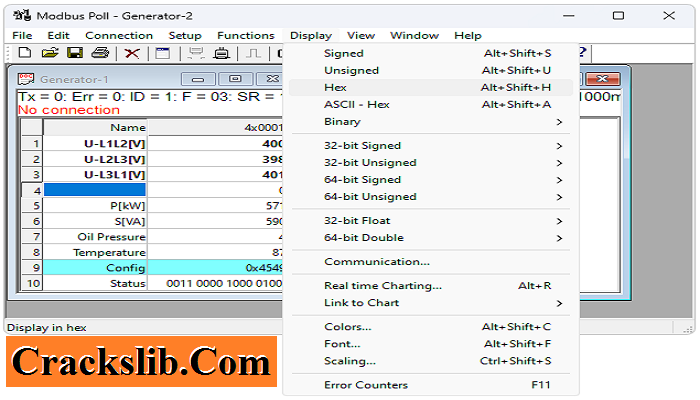
Task: Click the Modbus Poll application title icon
Action: (22, 16)
